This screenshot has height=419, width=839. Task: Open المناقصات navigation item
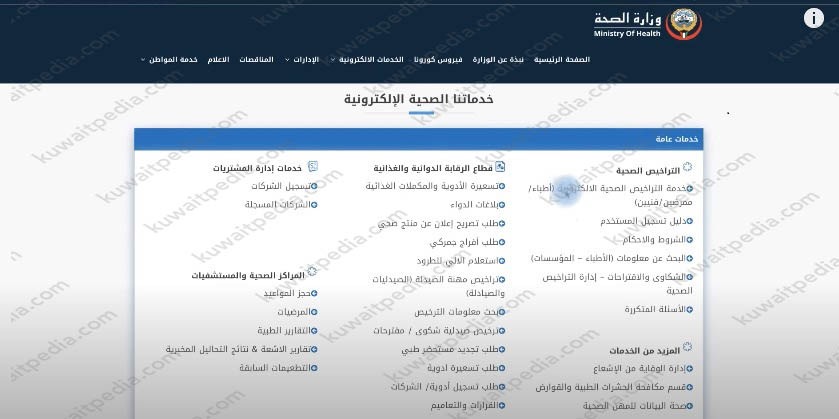256,59
